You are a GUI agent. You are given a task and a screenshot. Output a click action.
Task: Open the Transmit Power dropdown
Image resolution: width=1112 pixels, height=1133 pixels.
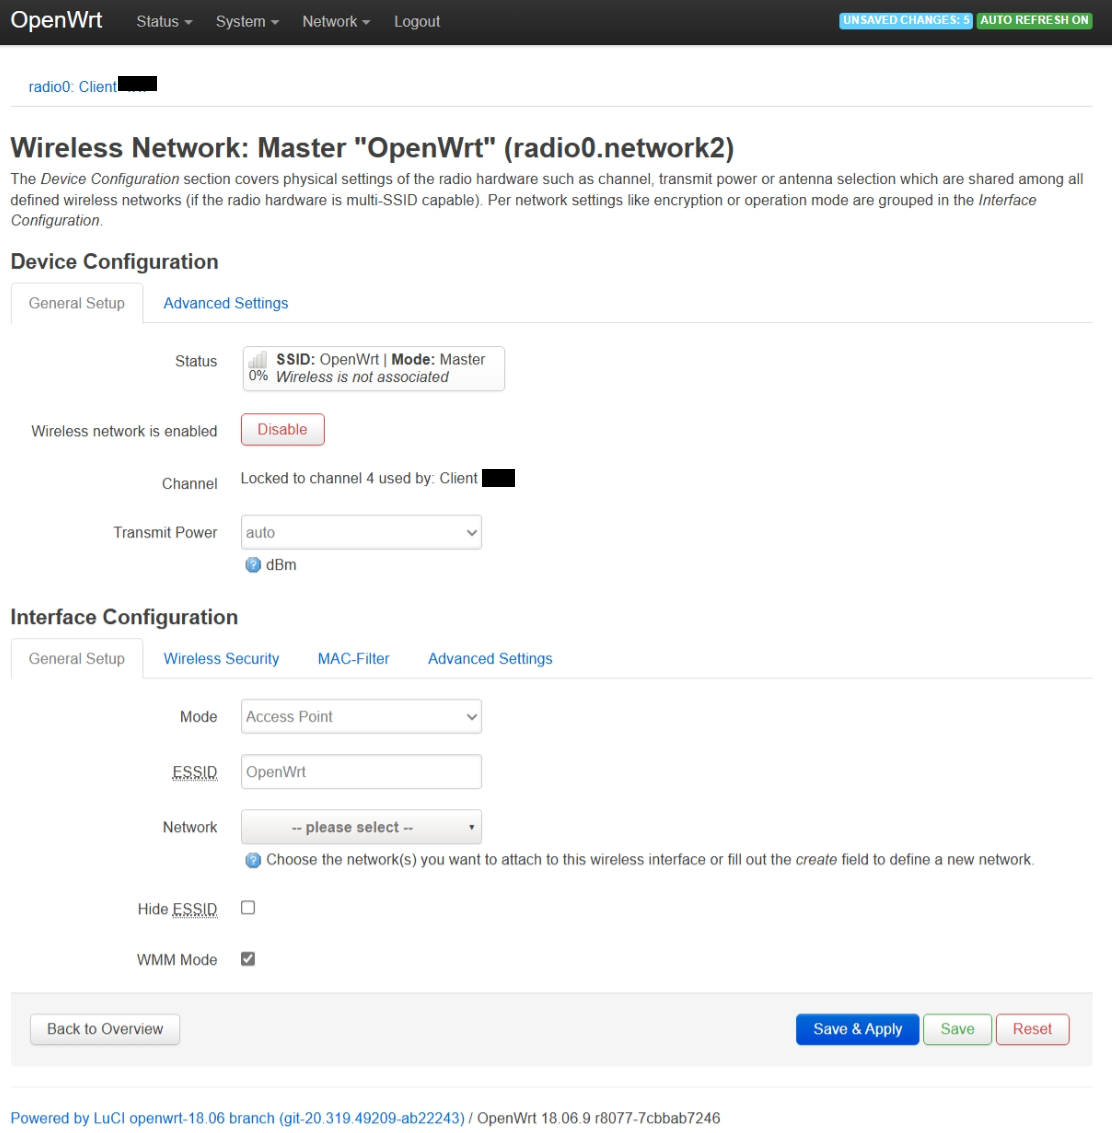click(361, 532)
